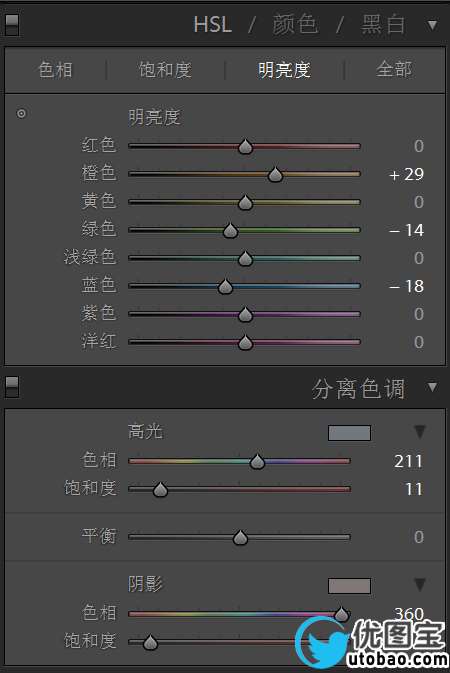Toggle the HSL panel on/off switch

pos(12,24)
